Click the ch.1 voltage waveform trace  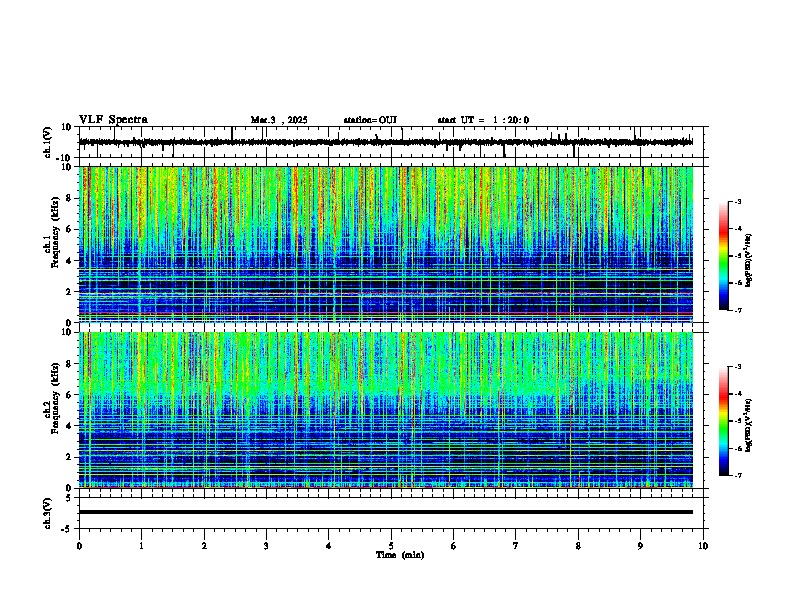(386, 142)
